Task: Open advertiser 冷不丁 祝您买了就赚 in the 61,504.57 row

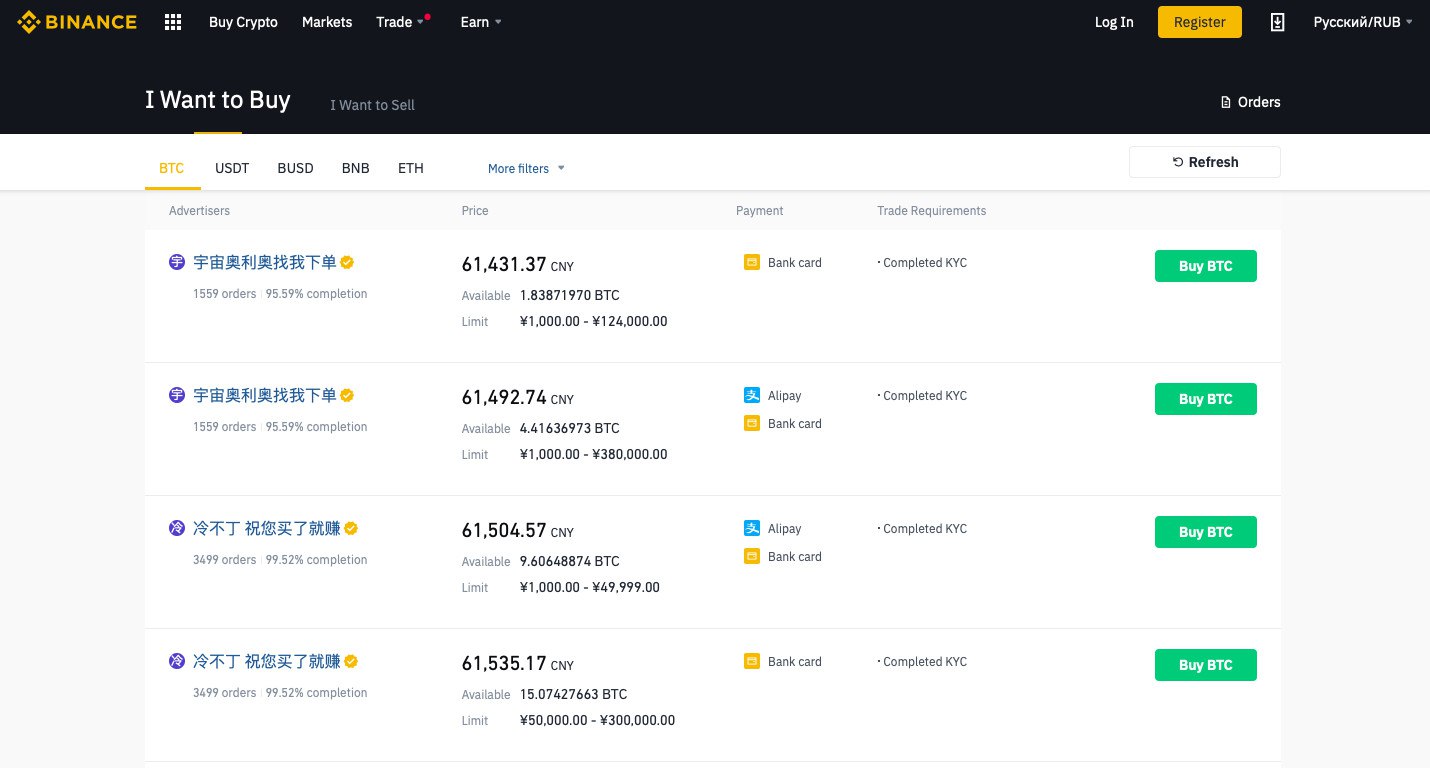Action: click(x=267, y=528)
